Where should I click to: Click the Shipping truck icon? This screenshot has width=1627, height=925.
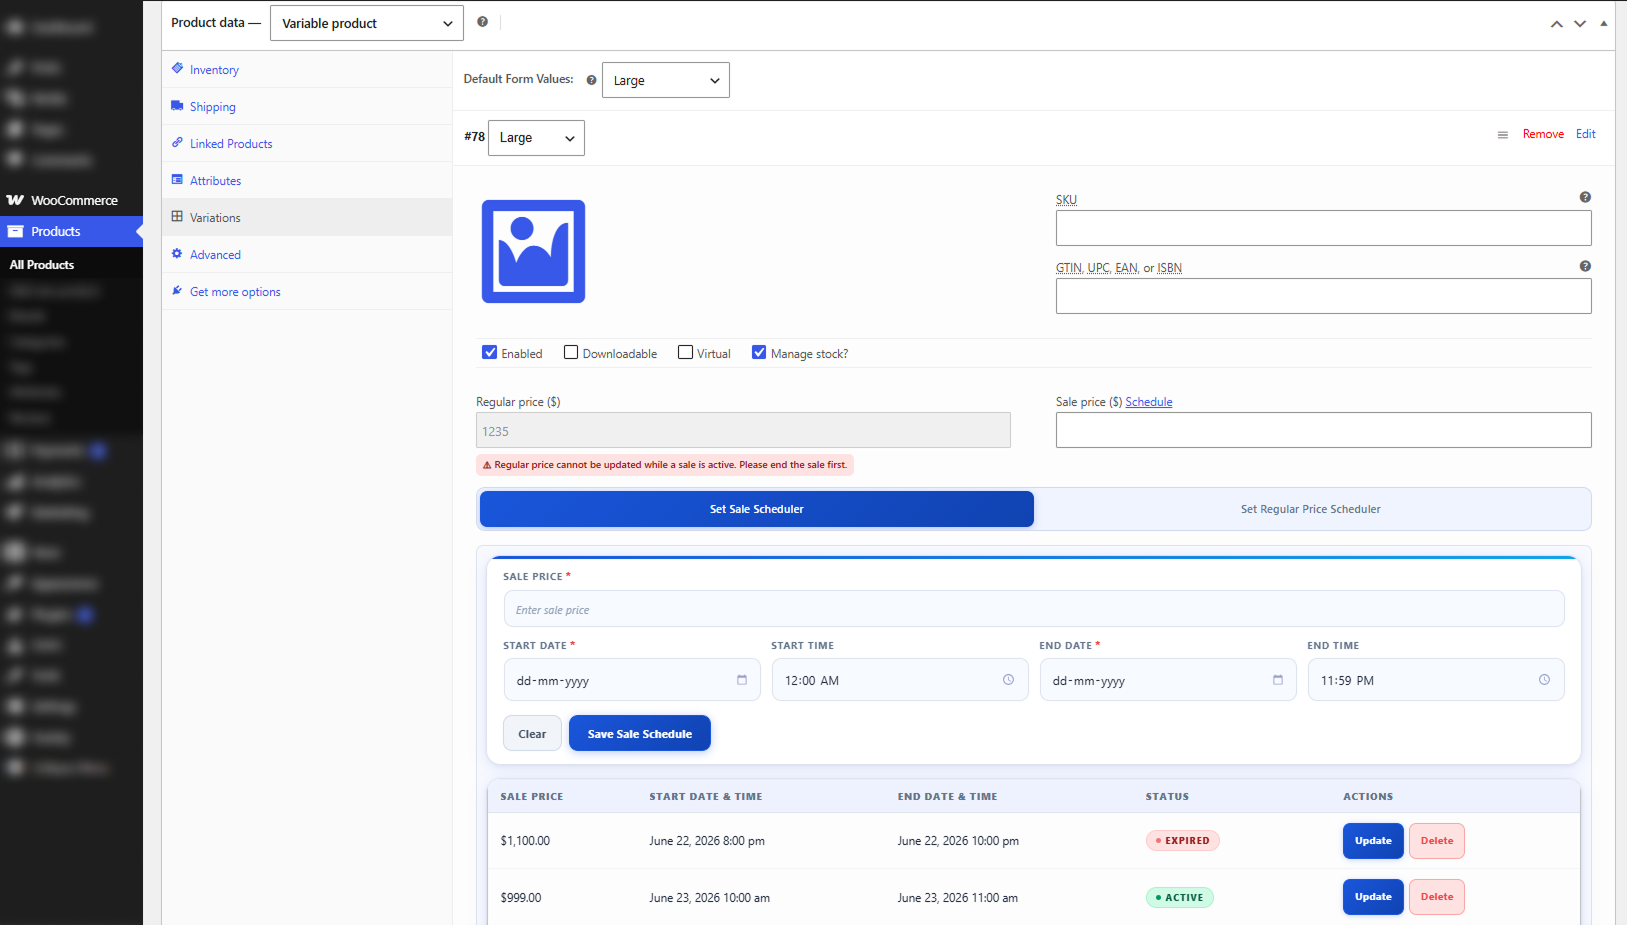pos(177,106)
